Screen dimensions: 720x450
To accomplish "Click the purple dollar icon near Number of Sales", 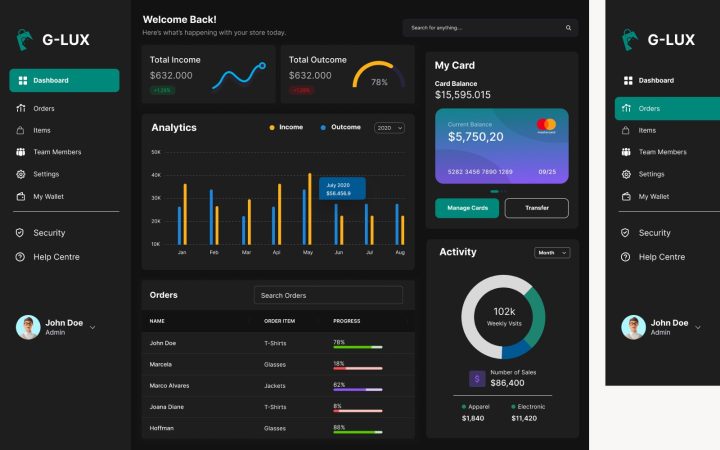I will click(x=477, y=379).
